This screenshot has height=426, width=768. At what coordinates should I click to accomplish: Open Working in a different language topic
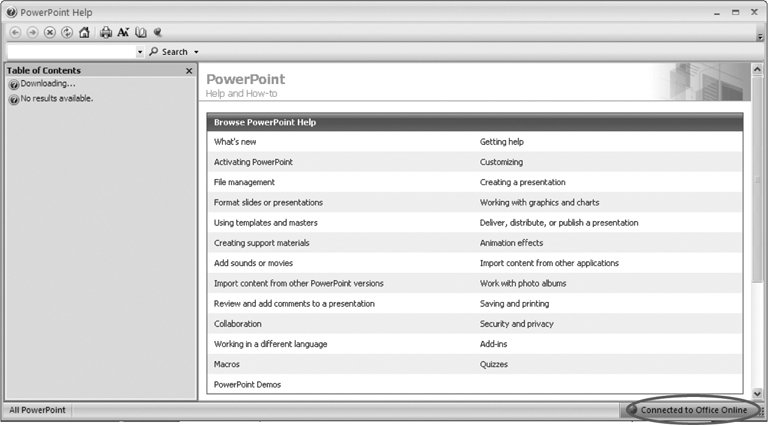[x=270, y=344]
